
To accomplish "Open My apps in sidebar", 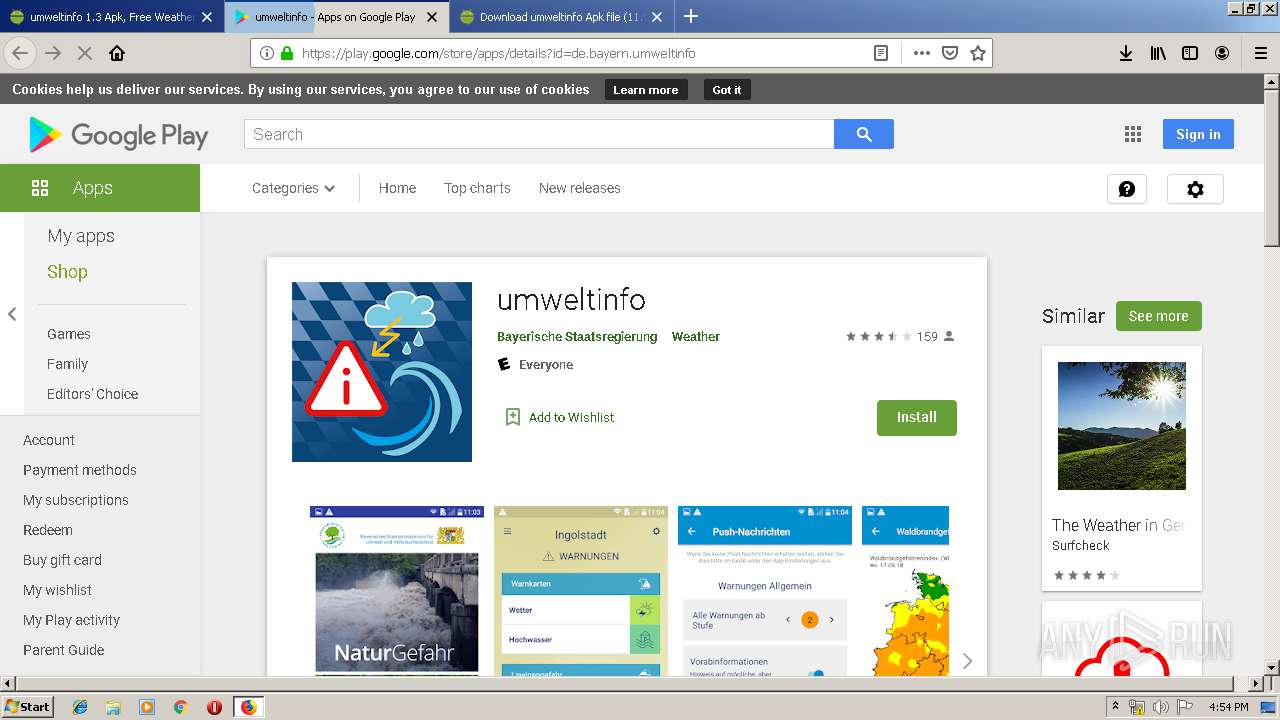I will coord(81,236).
